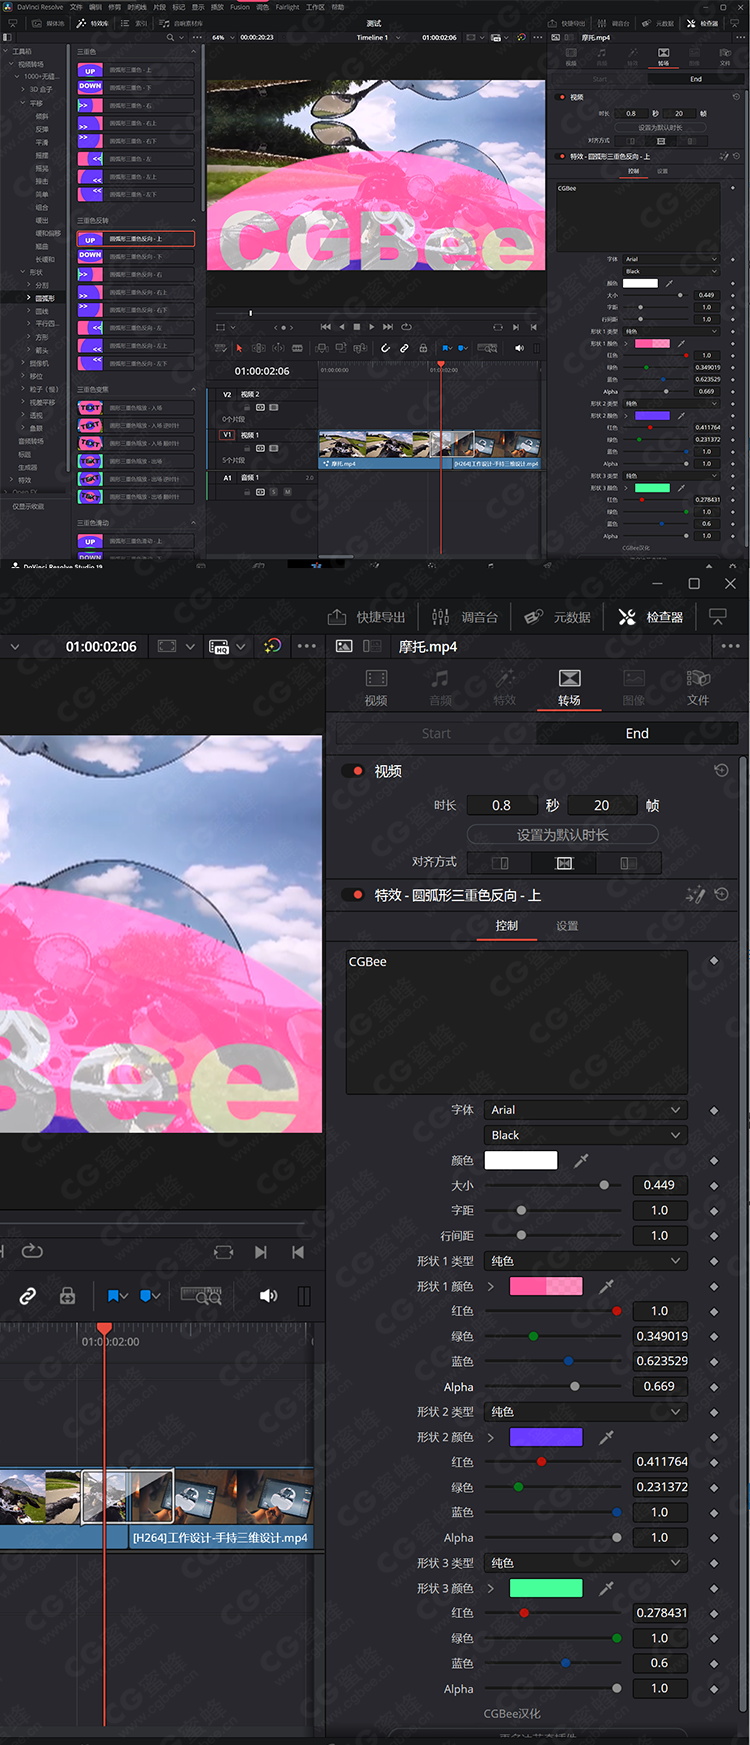
Task: Reset the 特效 effect section, enlarged inspector
Action: [x=722, y=894]
